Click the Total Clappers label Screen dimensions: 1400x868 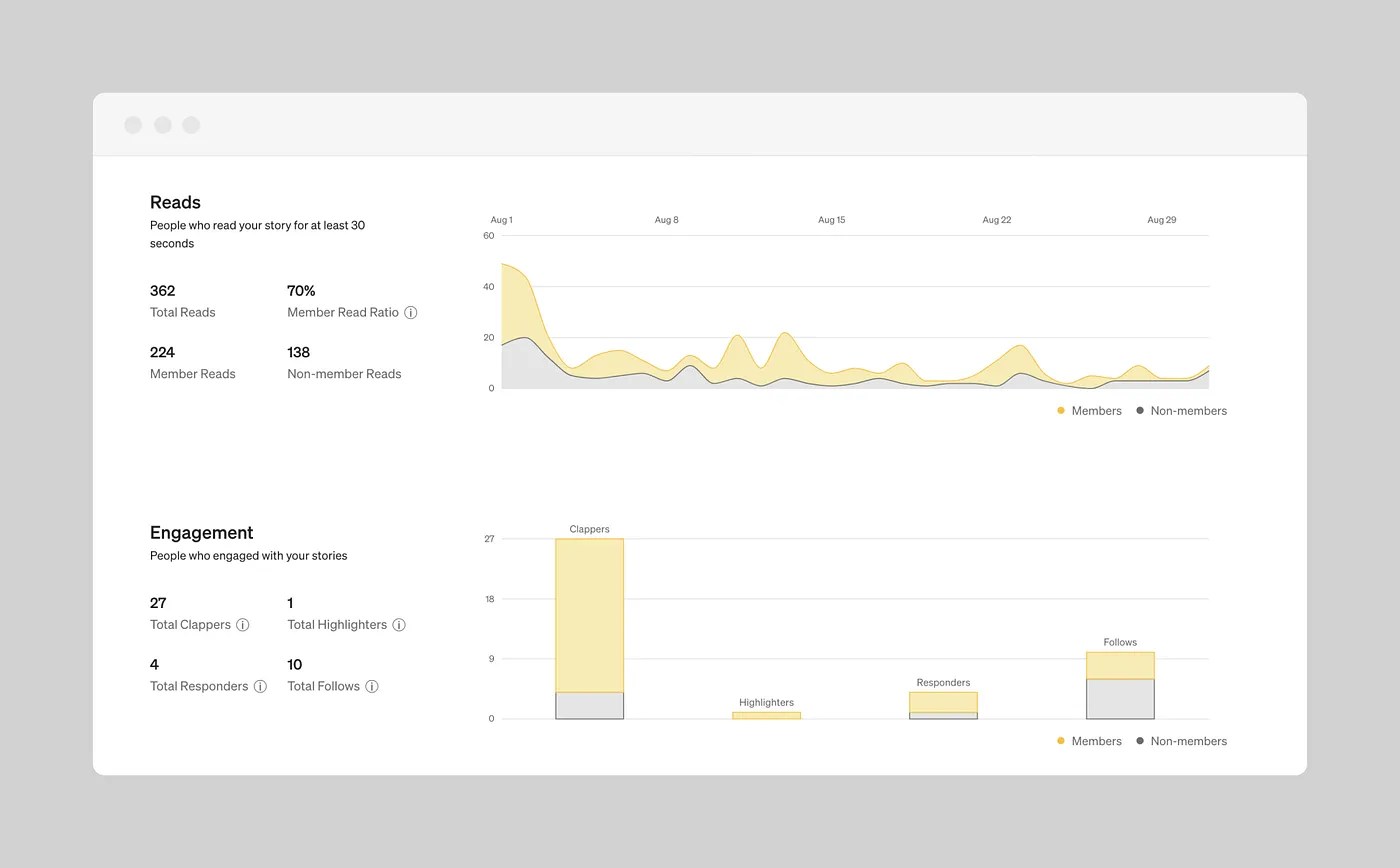[x=190, y=625]
